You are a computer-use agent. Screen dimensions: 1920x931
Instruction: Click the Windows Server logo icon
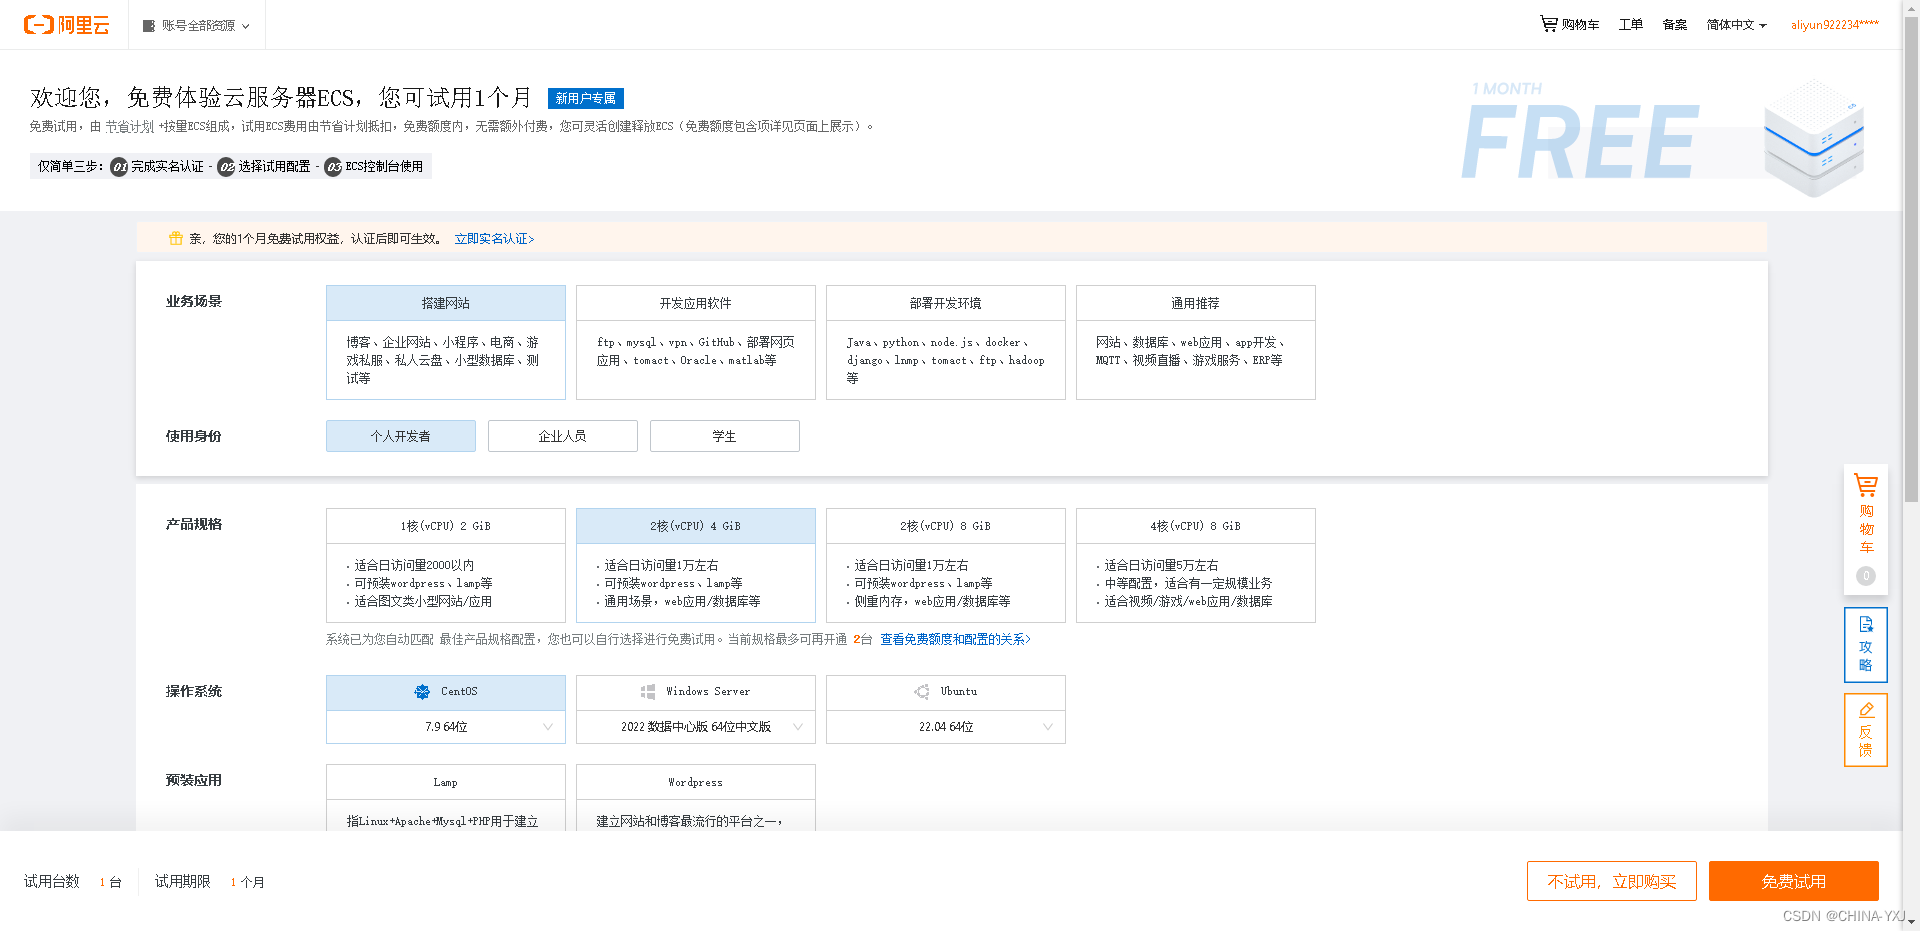point(648,691)
